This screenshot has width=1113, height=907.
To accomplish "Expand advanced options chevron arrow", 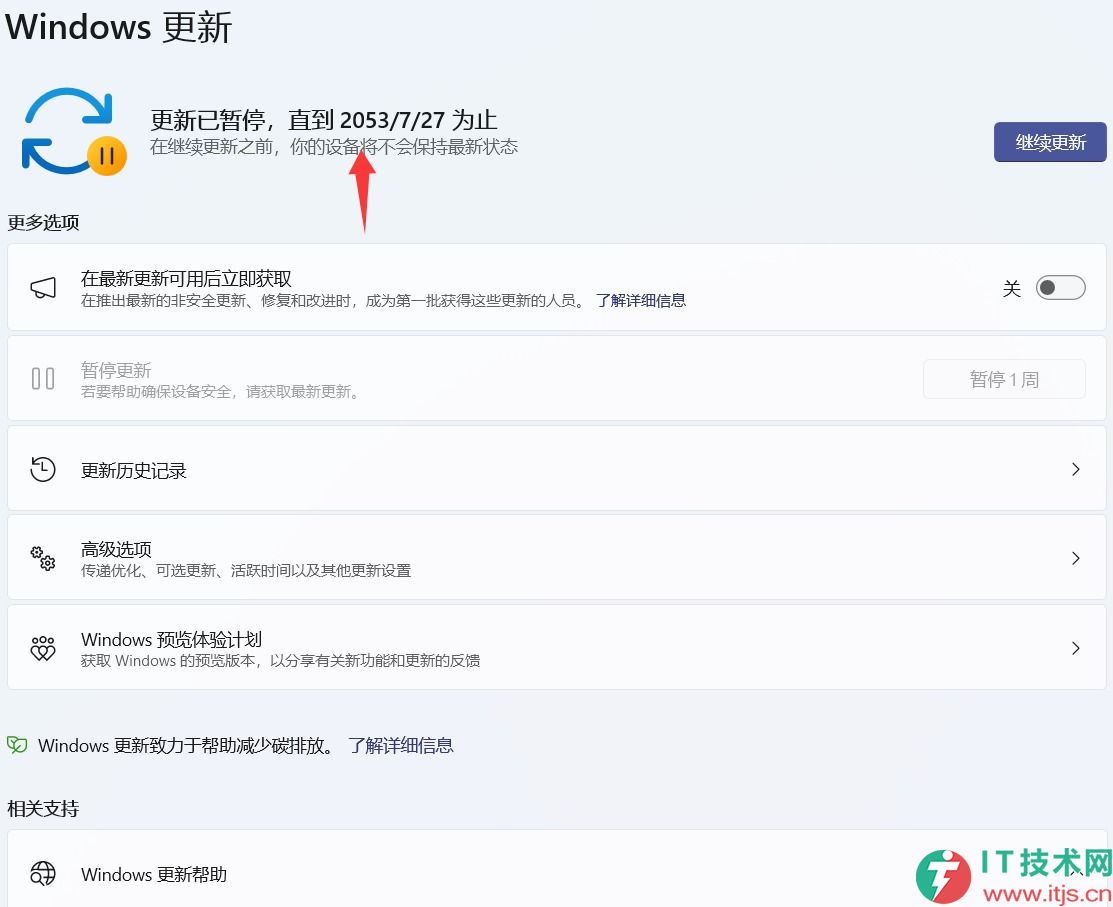I will point(1076,558).
